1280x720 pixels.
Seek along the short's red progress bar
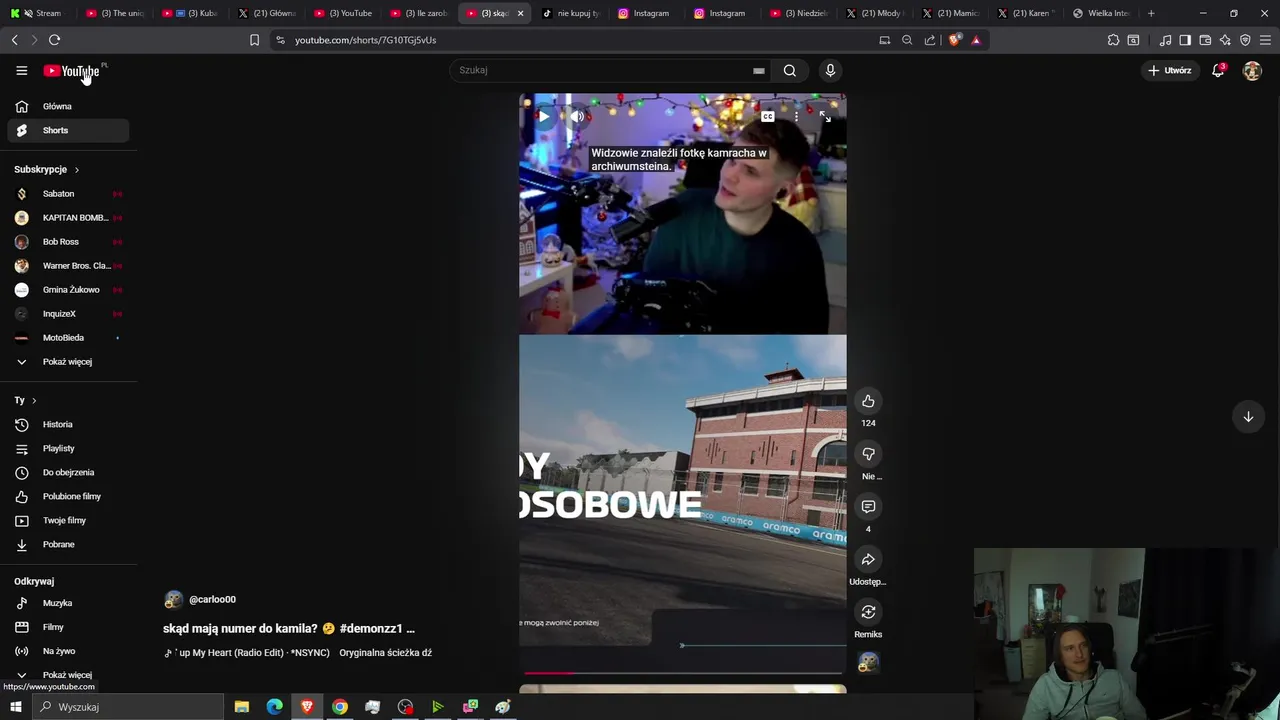[x=682, y=673]
